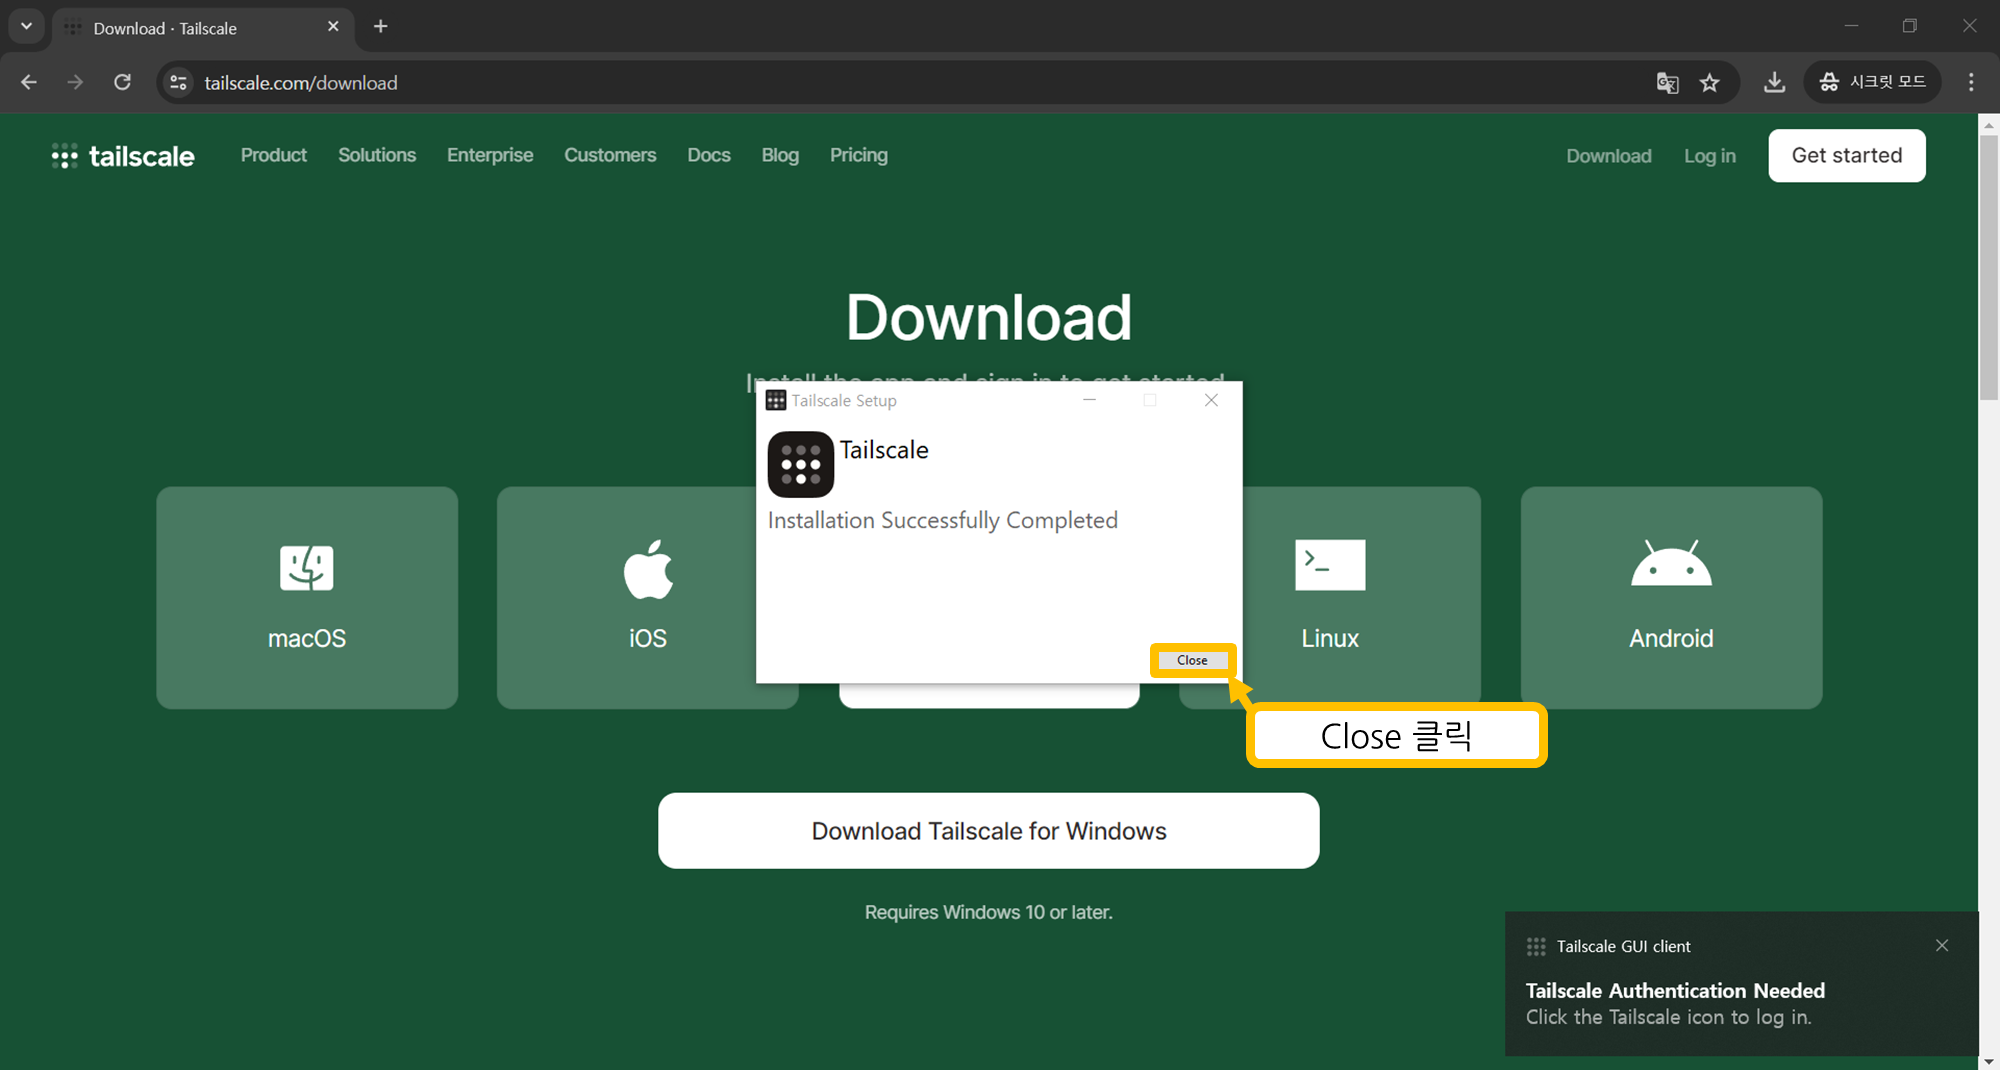Bookmark this page with the star icon

(1710, 83)
